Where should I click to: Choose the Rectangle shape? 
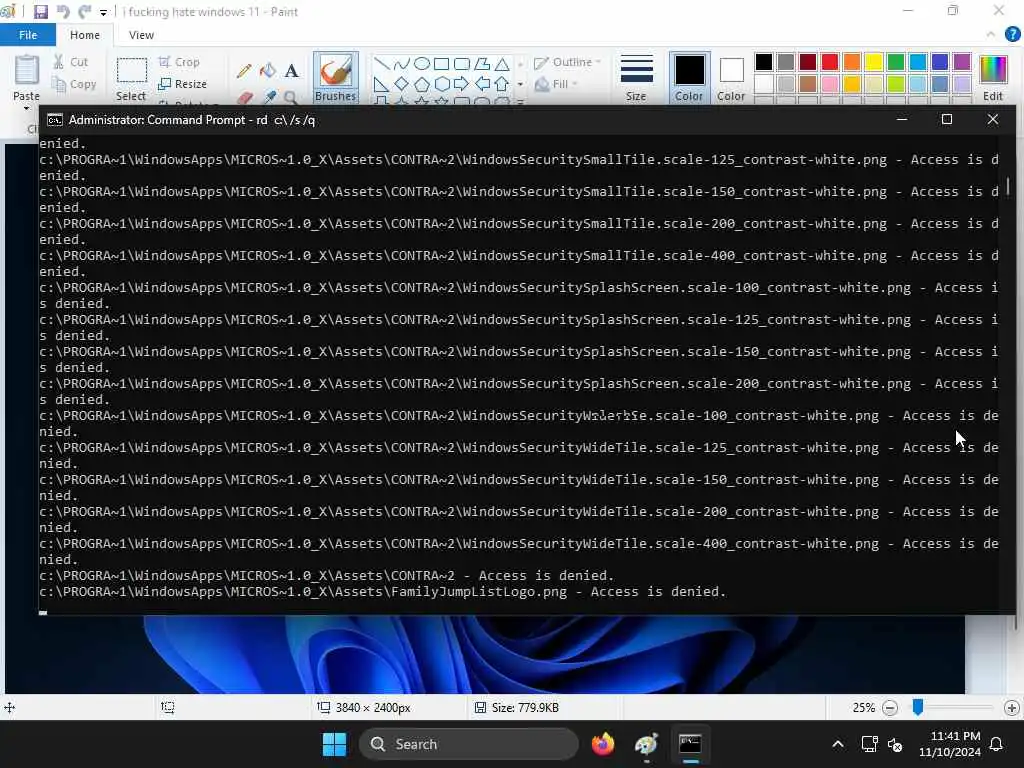pos(441,63)
